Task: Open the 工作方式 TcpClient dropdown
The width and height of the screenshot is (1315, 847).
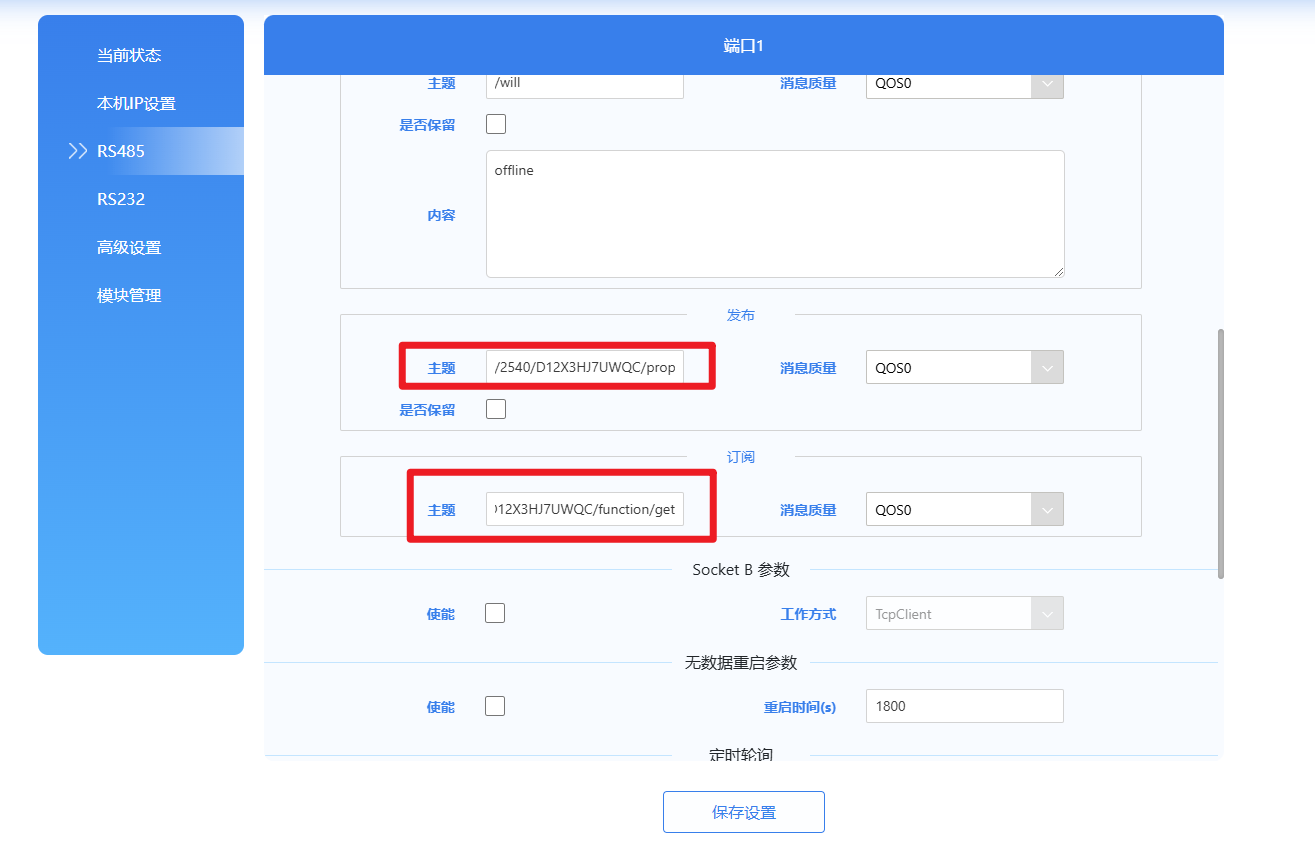Action: pyautogui.click(x=964, y=613)
